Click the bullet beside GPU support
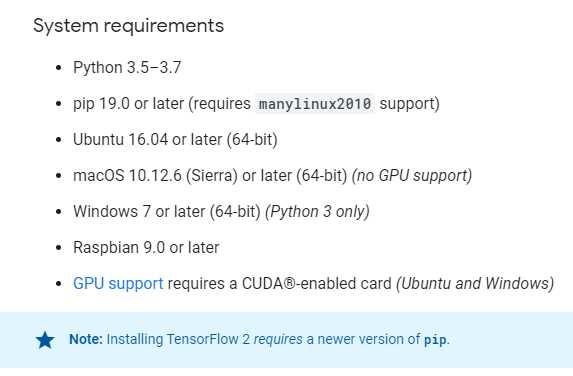 pos(59,284)
